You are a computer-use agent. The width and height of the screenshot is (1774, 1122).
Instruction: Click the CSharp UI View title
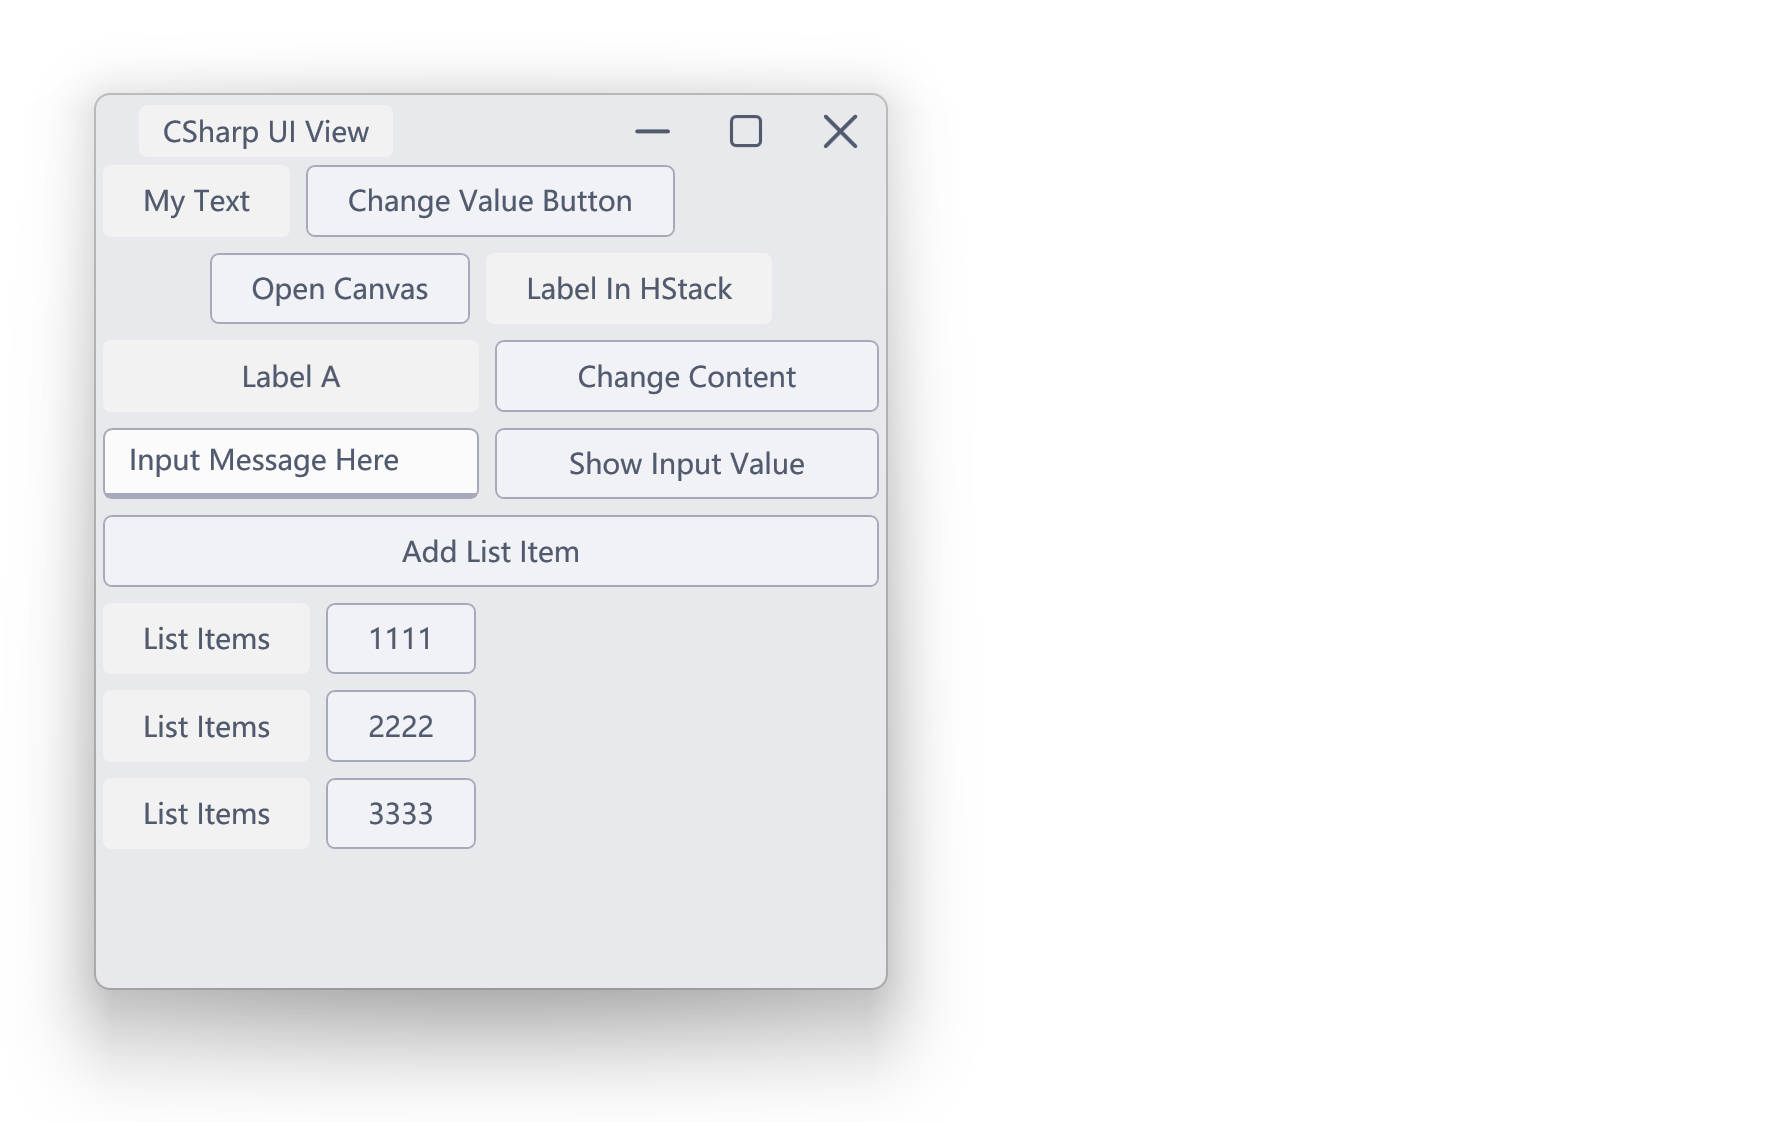click(x=265, y=131)
